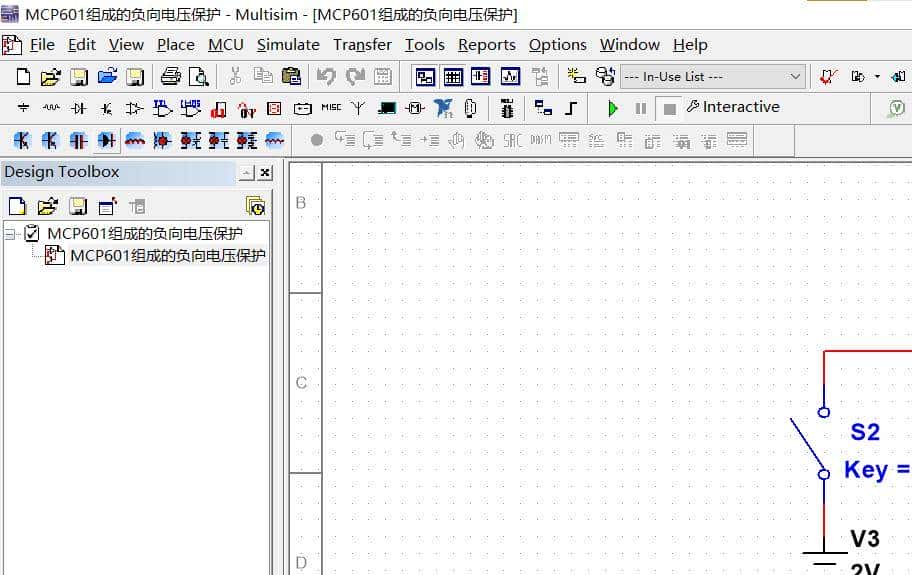The image size is (912, 575).
Task: Open the Grapher view icon
Action: [510, 76]
